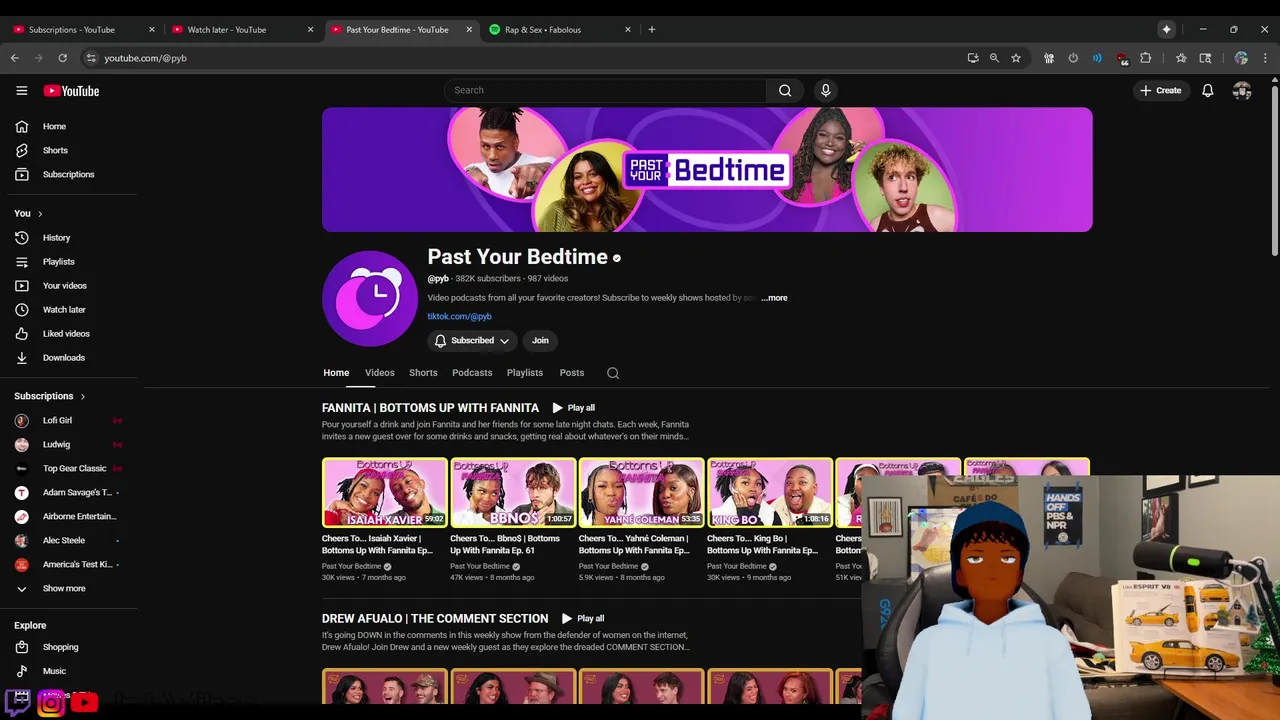1280x720 pixels.
Task: Open the Chrome three-dot menu
Action: click(1265, 58)
